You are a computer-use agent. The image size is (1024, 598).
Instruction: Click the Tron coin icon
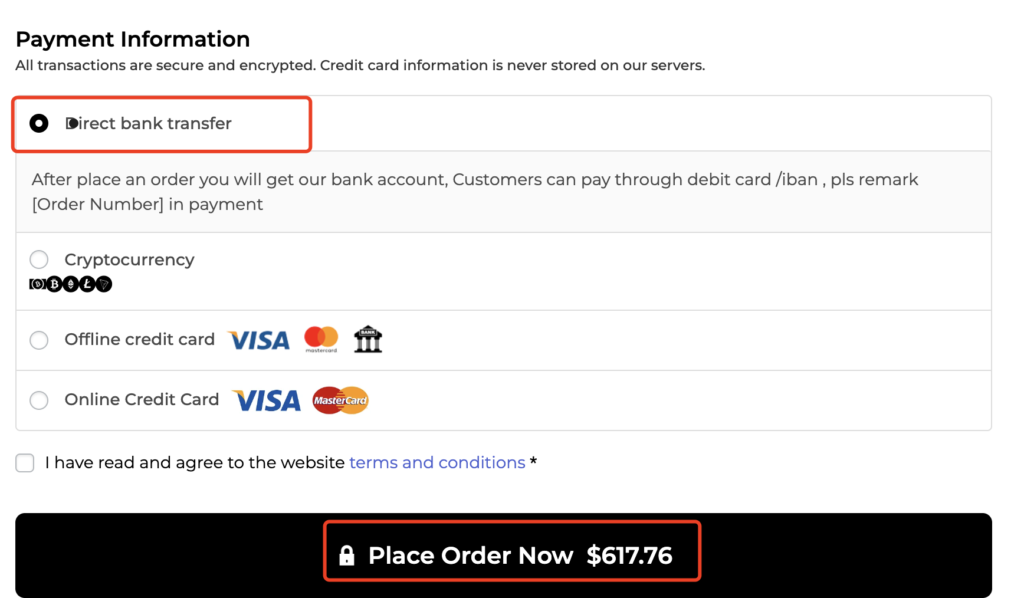104,284
